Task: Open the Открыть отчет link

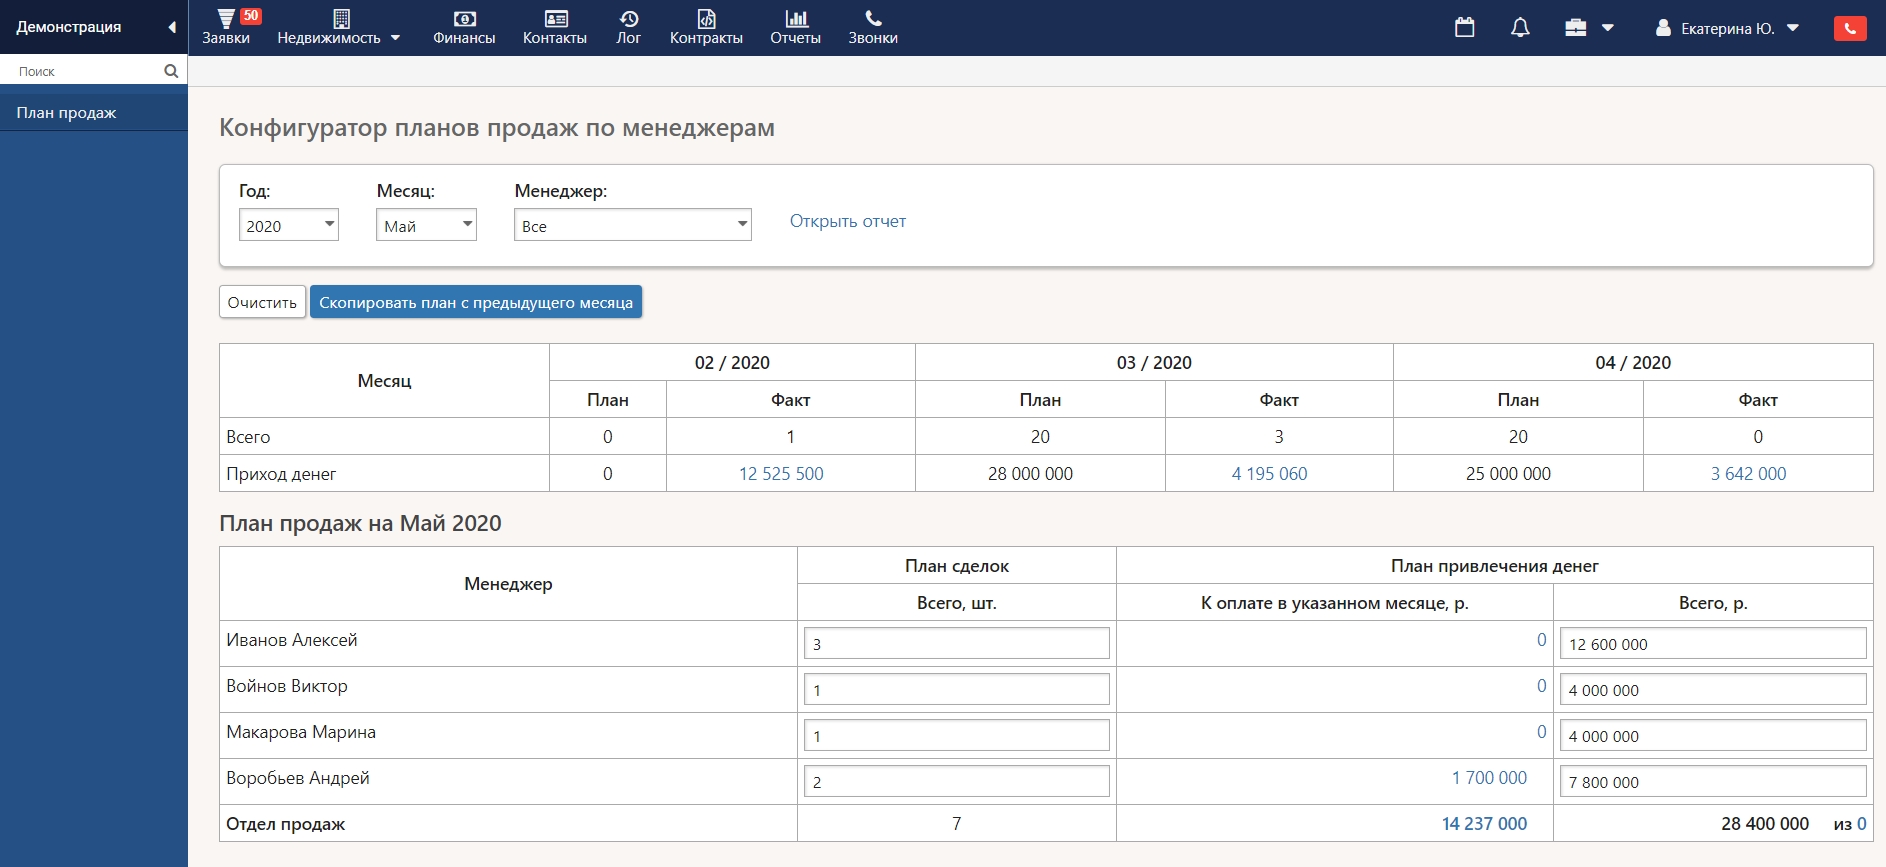Action: click(x=848, y=221)
